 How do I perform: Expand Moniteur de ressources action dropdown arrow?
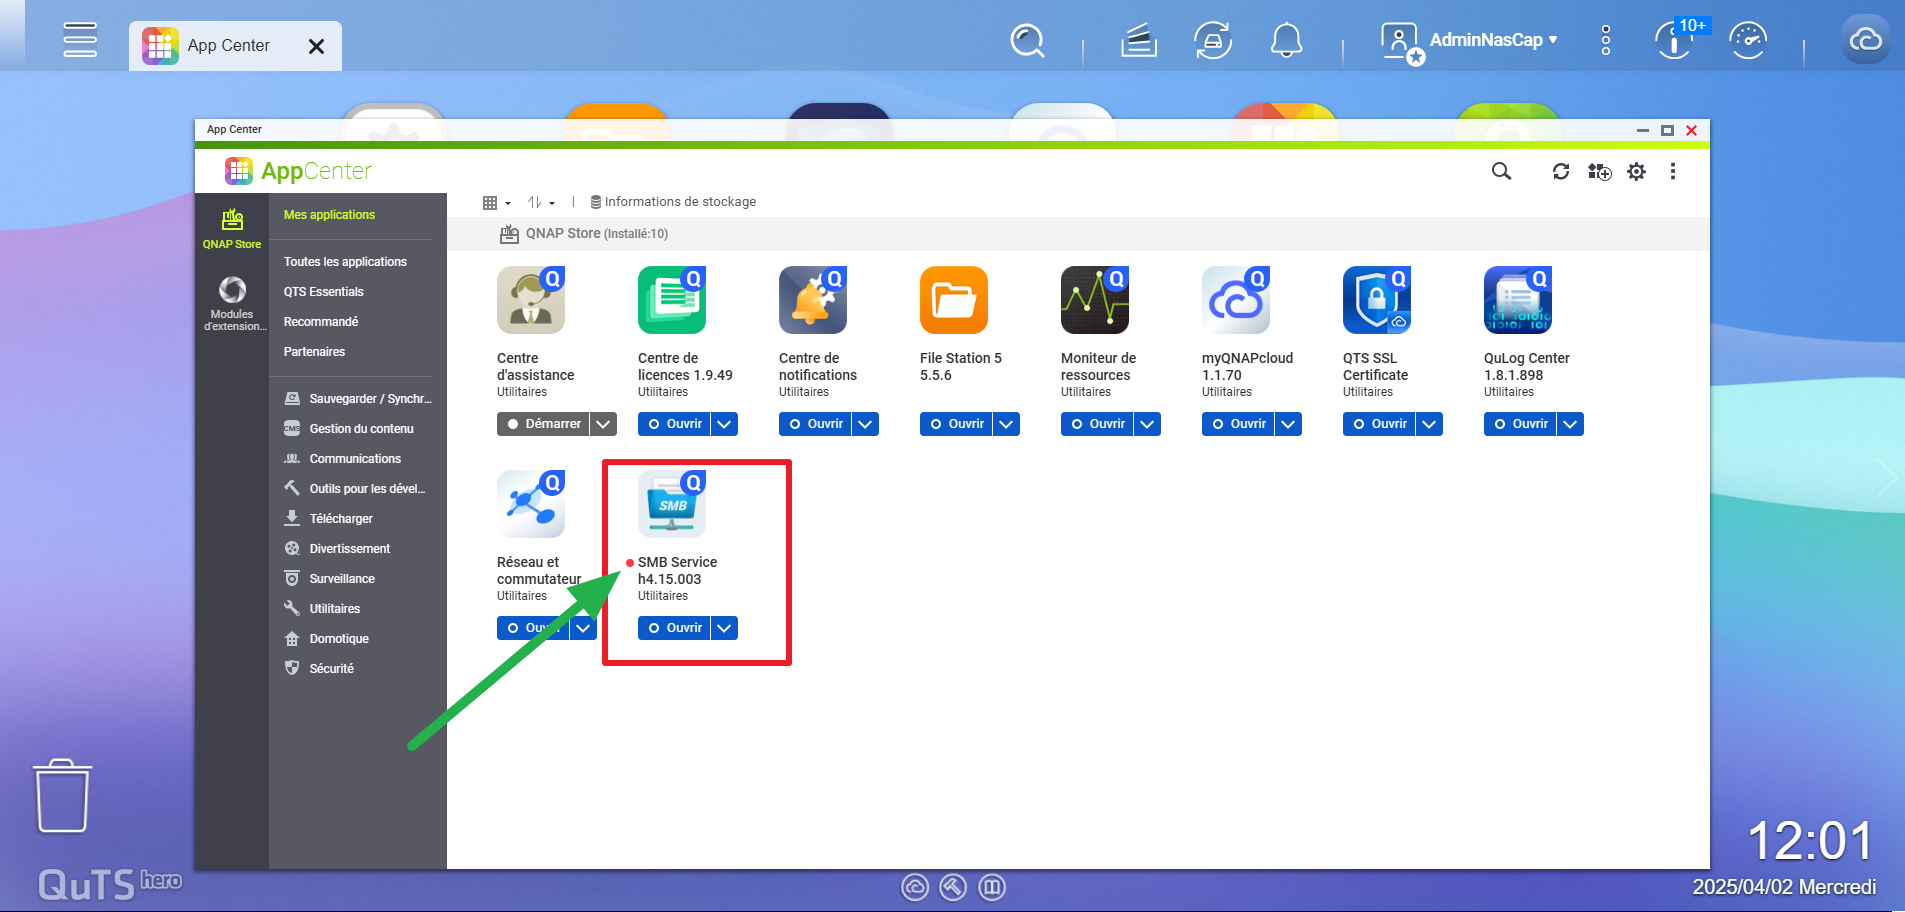tap(1148, 424)
